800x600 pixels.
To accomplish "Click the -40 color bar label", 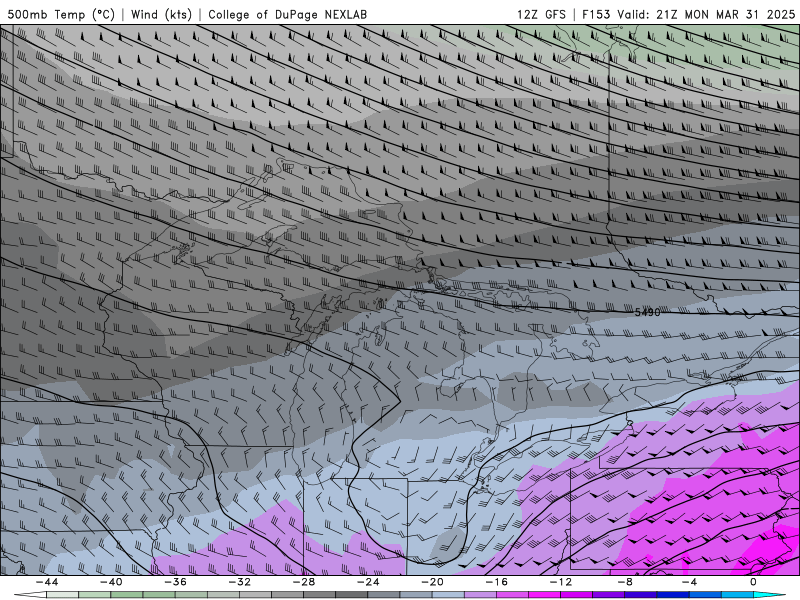I will (111, 582).
